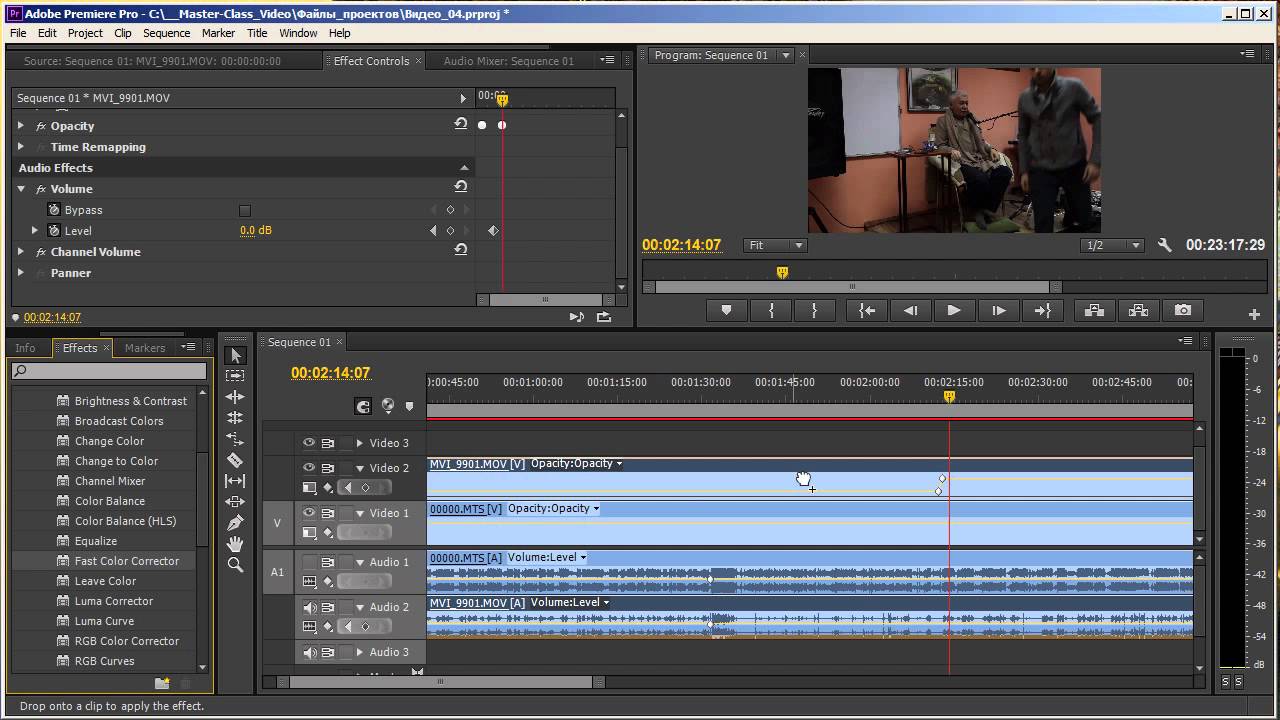Select the Razor tool

tap(235, 460)
